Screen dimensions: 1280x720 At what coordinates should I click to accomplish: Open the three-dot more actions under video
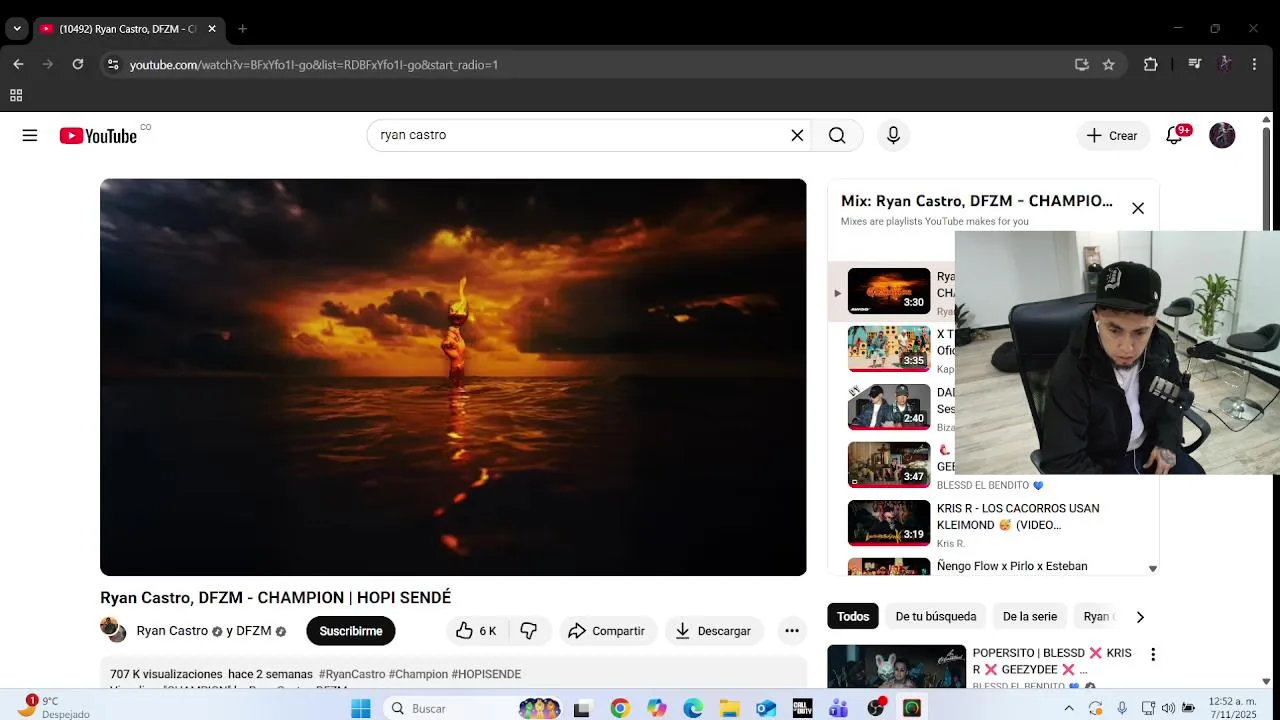pos(792,631)
